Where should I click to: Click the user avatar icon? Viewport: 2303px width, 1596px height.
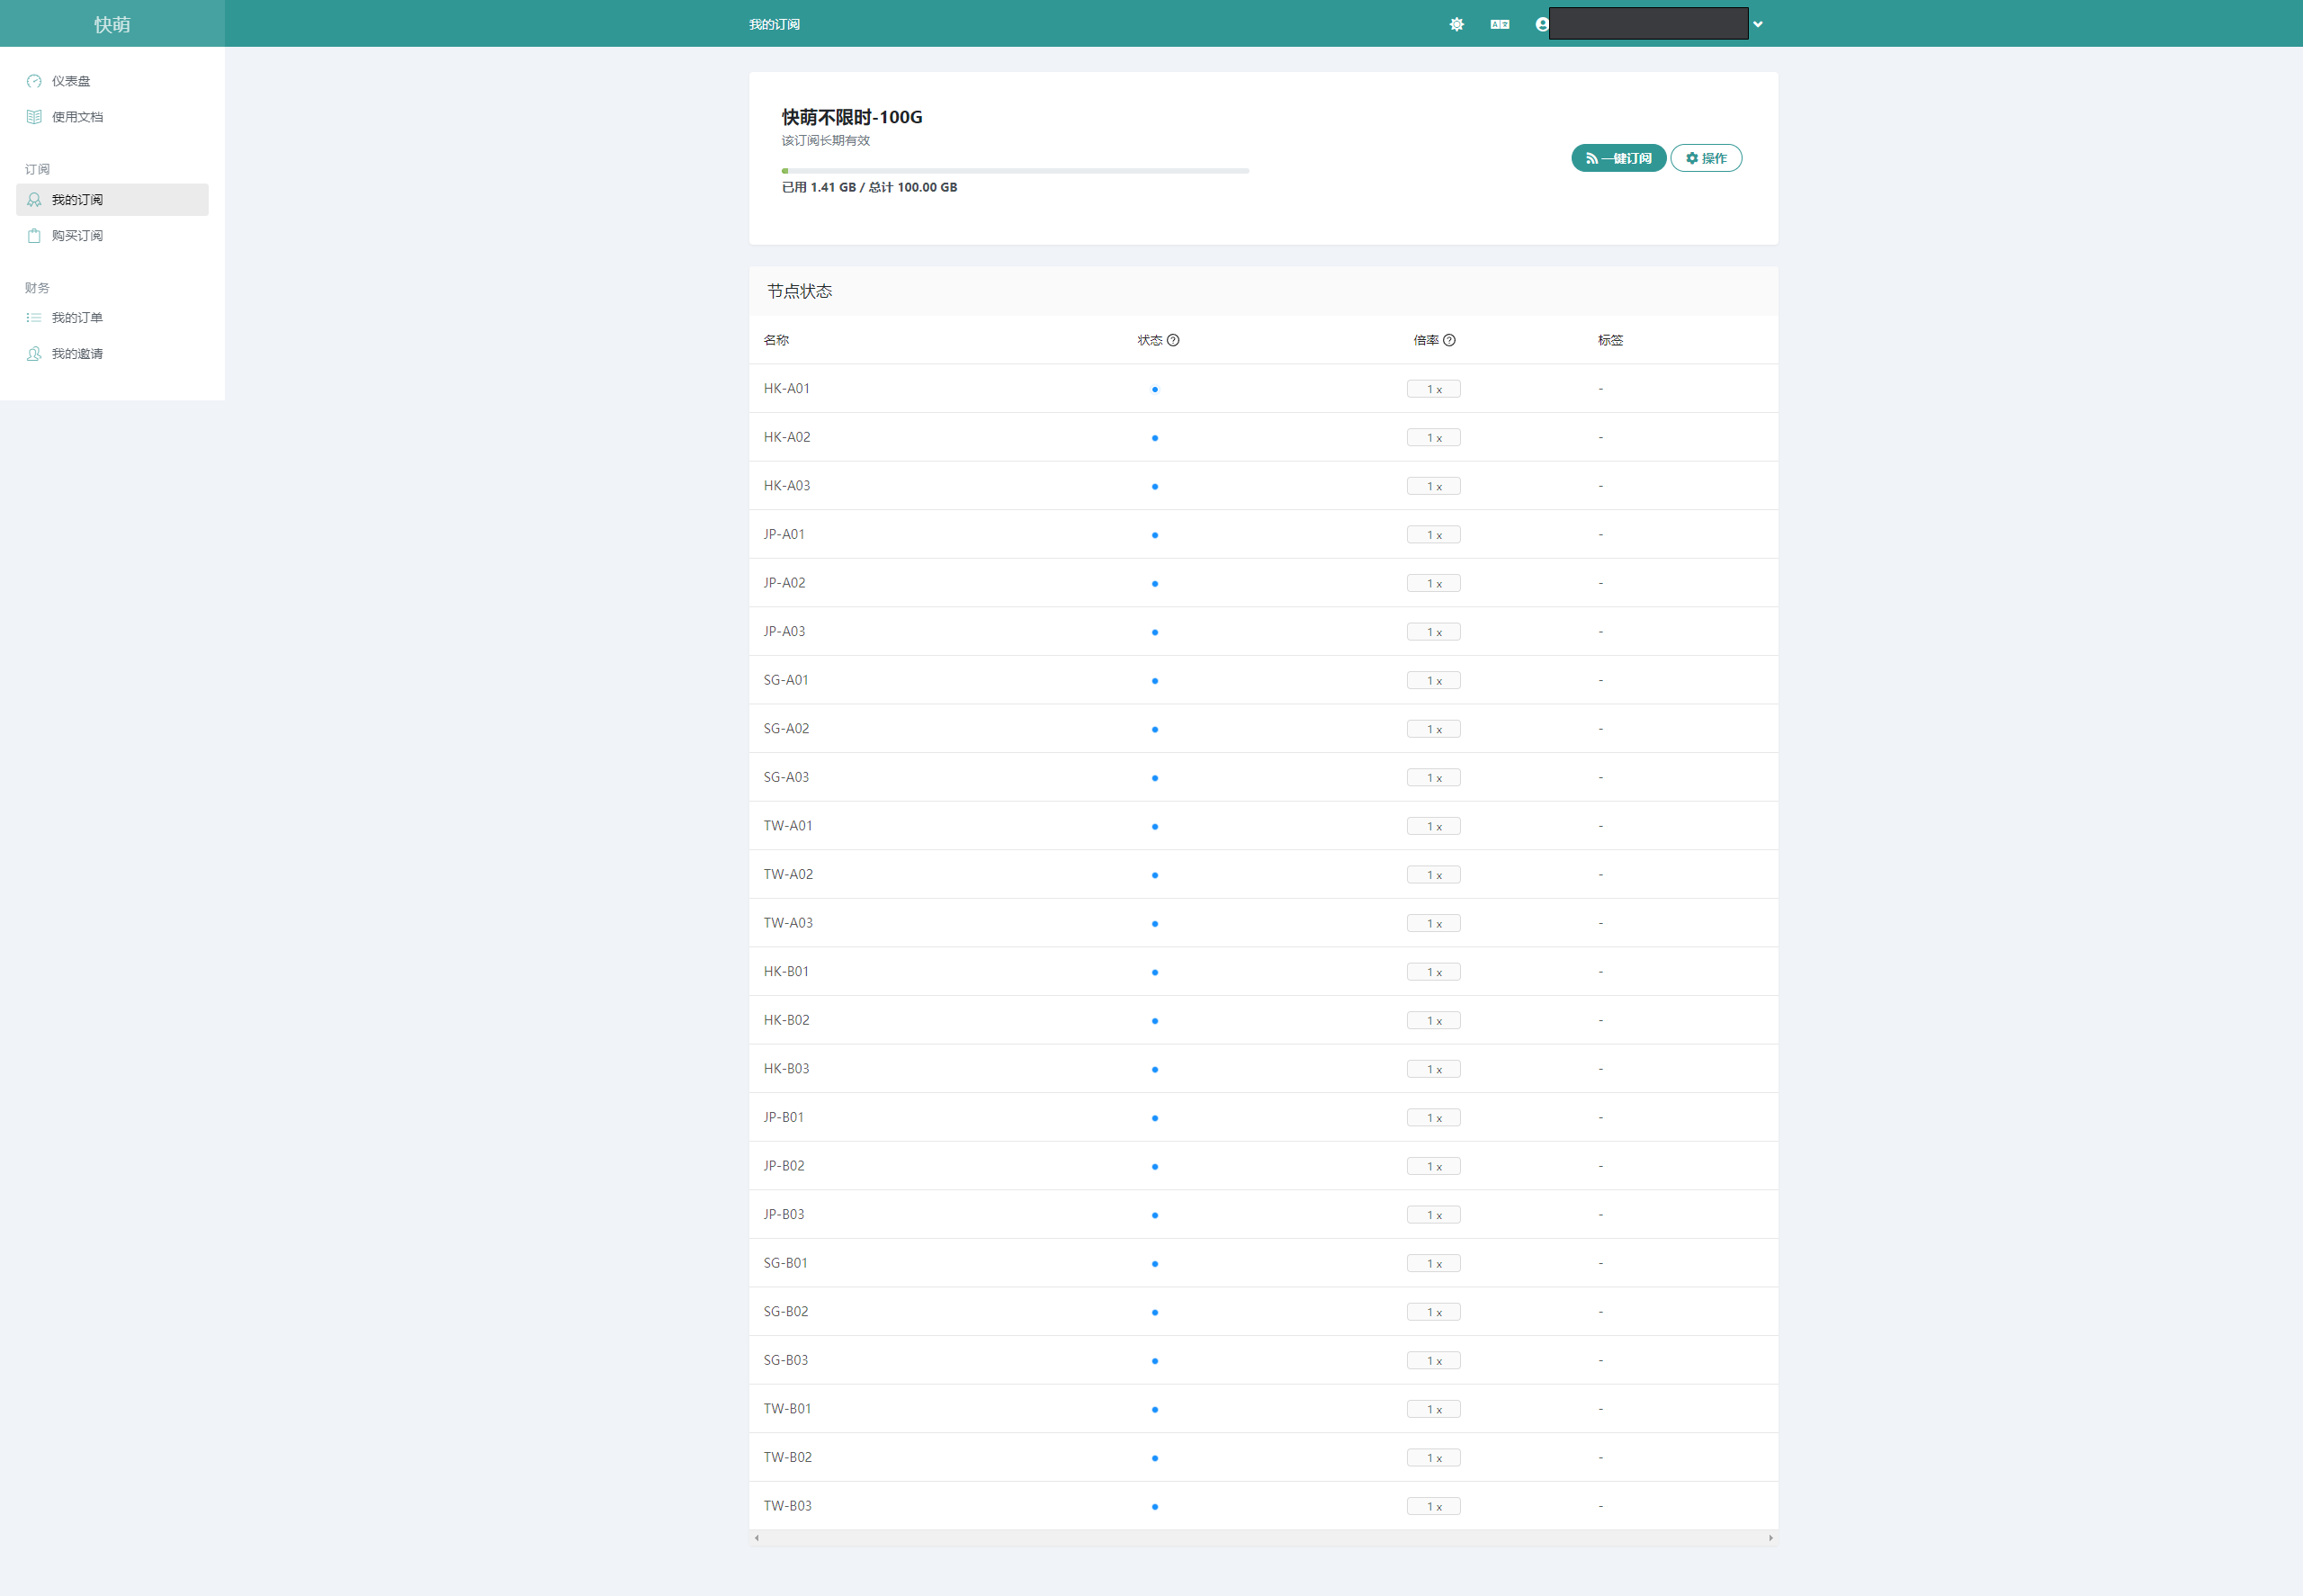coord(1541,24)
